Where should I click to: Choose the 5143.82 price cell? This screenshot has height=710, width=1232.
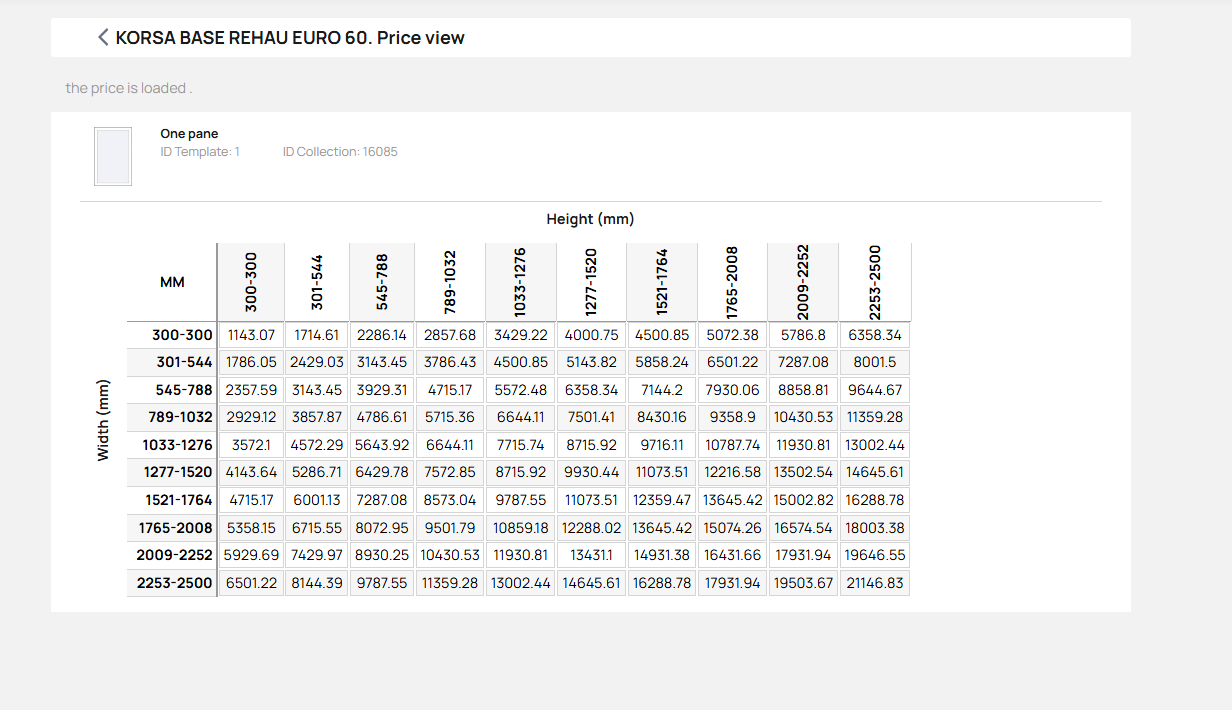(591, 362)
